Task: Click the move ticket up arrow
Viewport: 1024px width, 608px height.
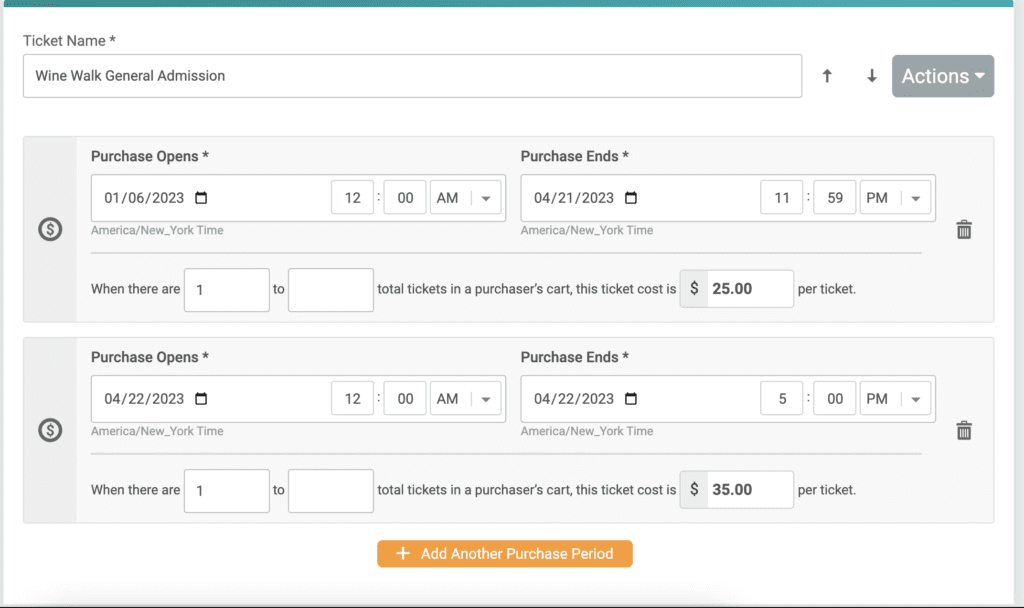Action: 827,76
